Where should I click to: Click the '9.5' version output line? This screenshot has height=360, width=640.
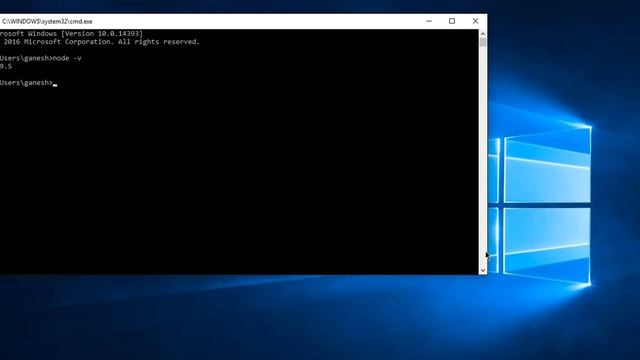[6, 67]
